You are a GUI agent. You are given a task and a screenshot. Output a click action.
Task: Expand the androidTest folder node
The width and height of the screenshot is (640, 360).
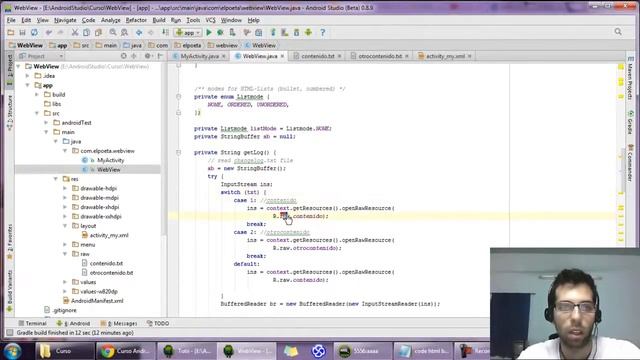tap(47, 122)
